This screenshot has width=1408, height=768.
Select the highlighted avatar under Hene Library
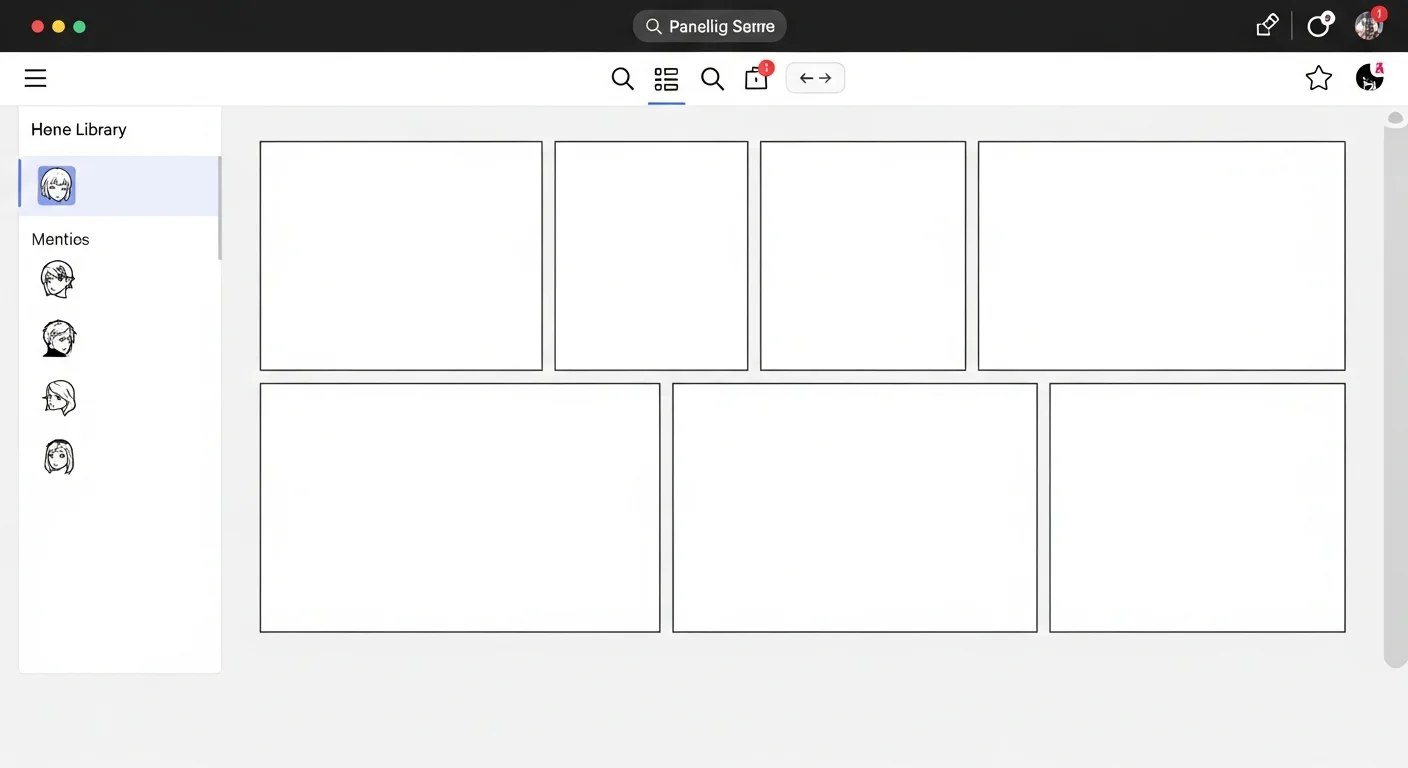(x=57, y=186)
